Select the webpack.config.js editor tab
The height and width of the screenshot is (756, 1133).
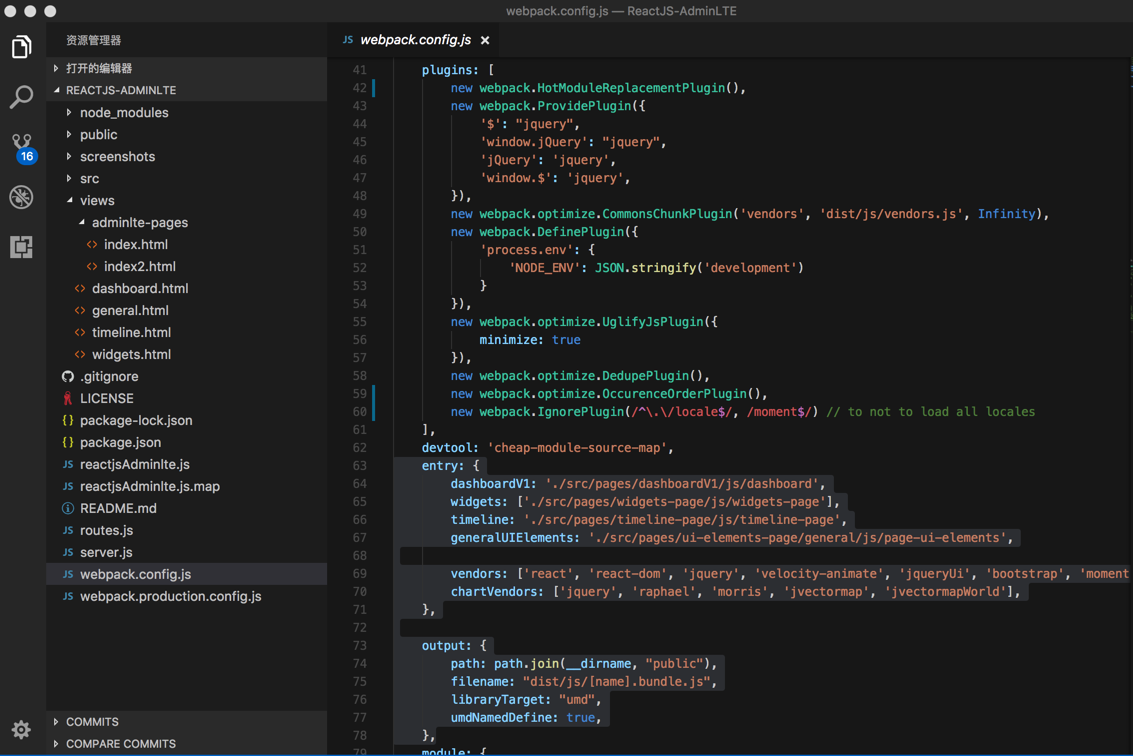414,41
